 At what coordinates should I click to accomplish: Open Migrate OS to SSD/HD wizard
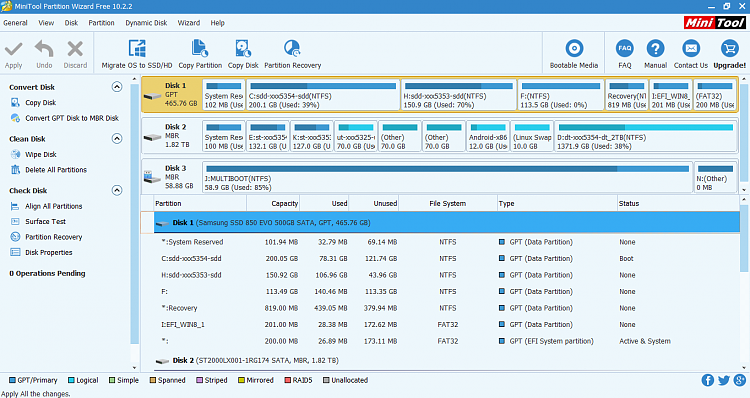point(137,55)
